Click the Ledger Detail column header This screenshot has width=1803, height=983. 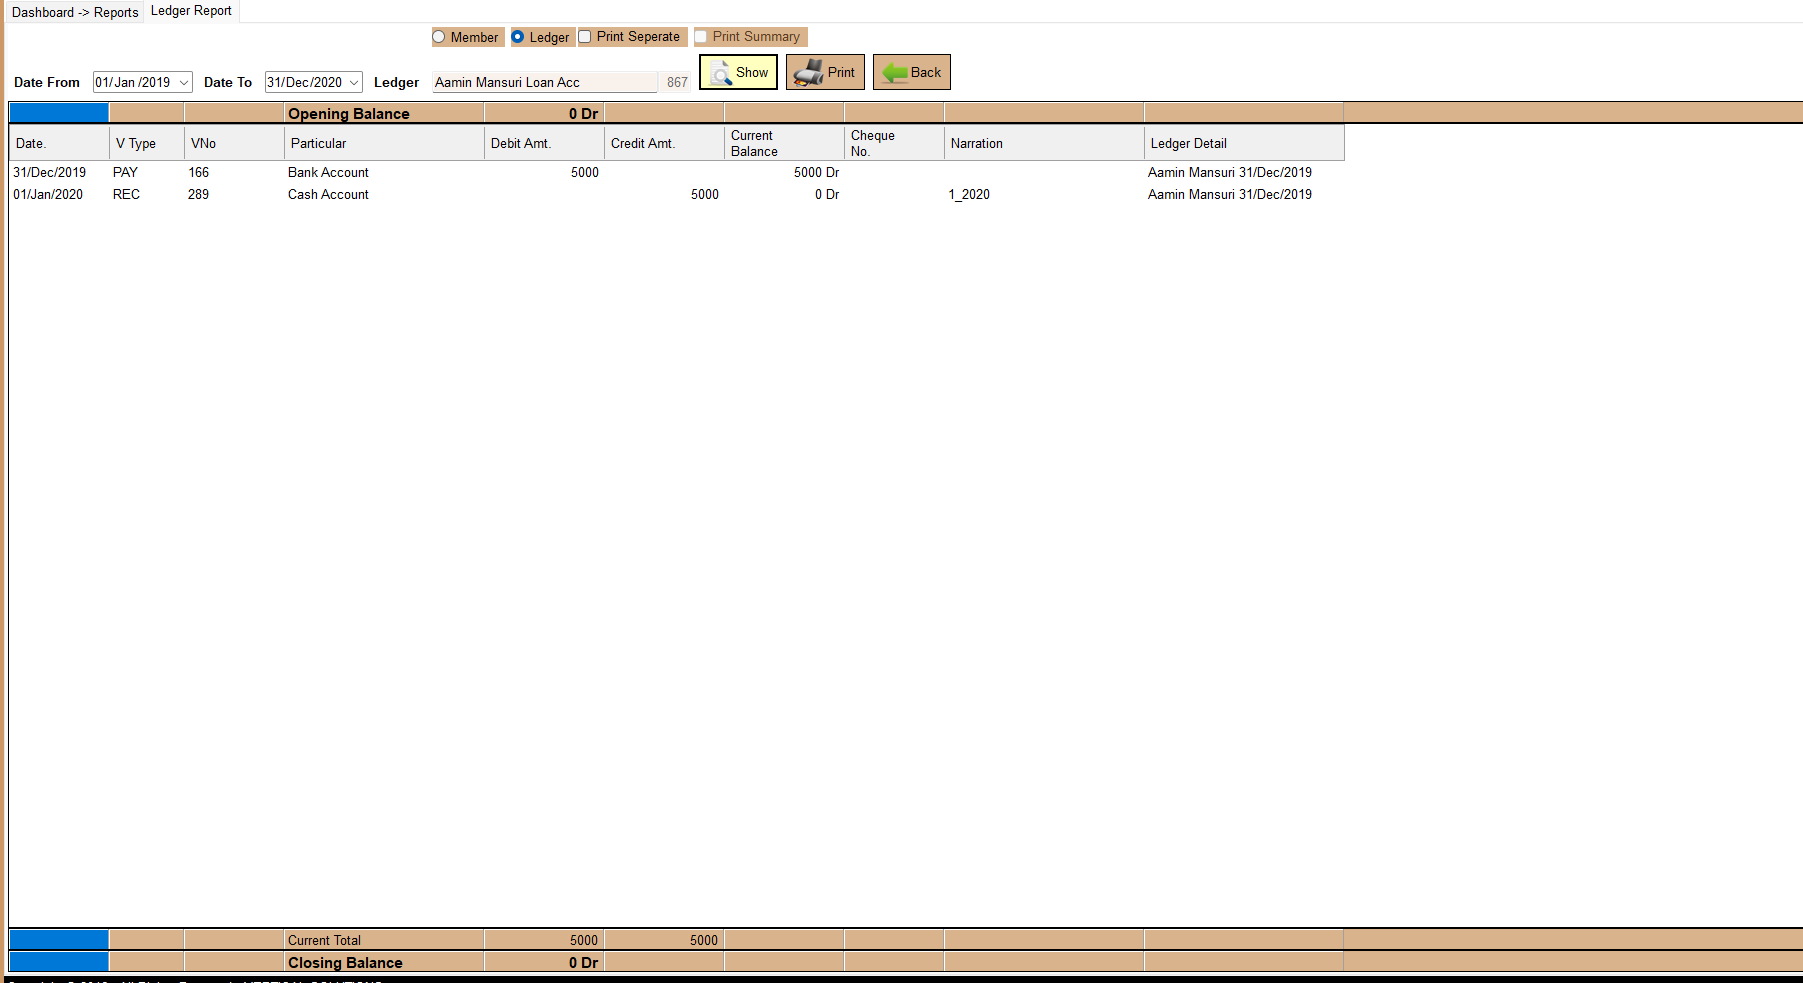(x=1244, y=143)
